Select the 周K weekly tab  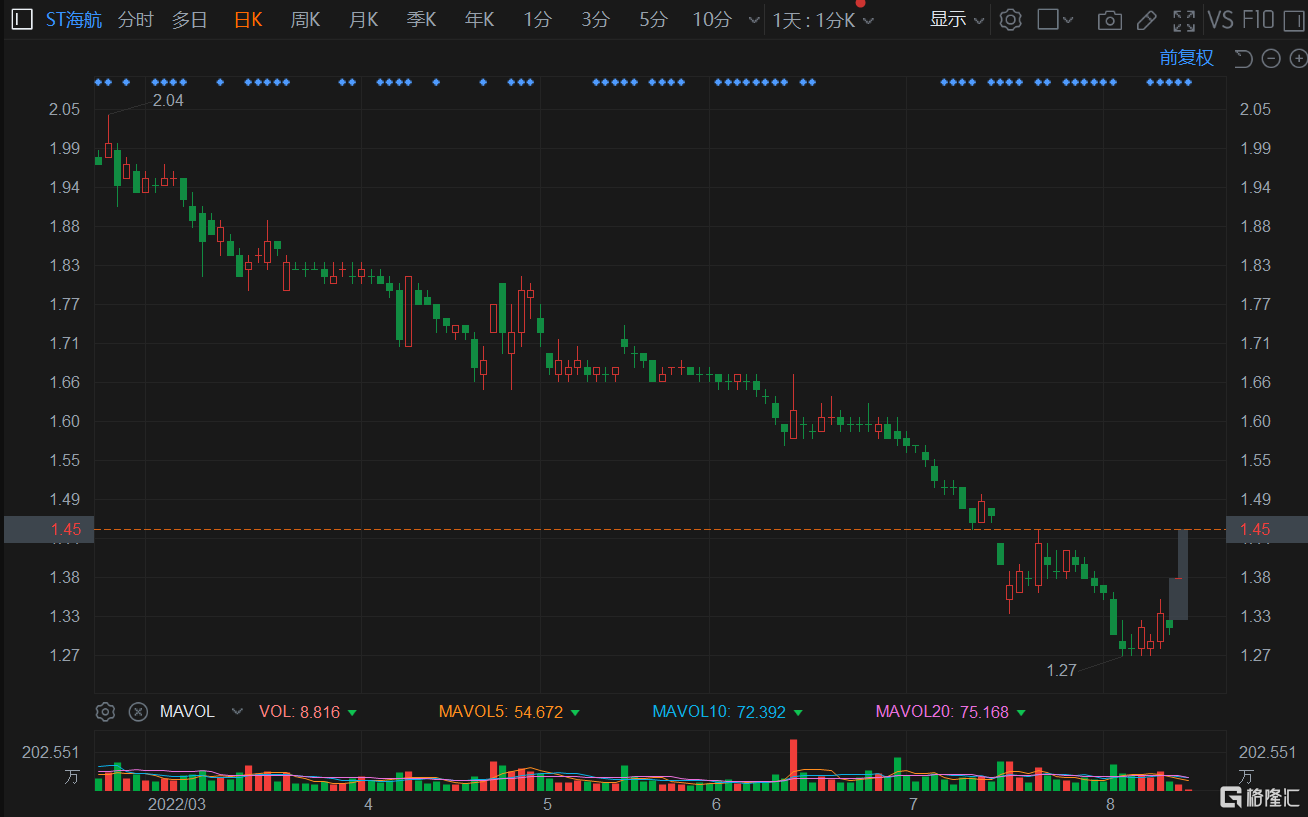tap(305, 19)
